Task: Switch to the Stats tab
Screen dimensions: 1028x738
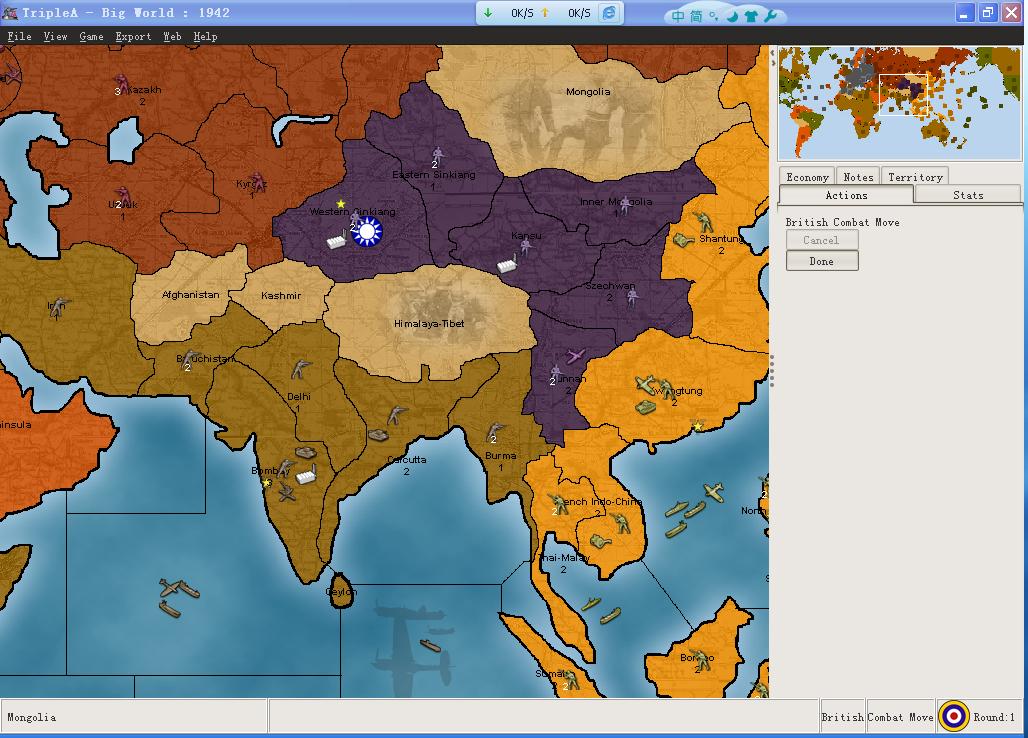Action: click(x=968, y=195)
